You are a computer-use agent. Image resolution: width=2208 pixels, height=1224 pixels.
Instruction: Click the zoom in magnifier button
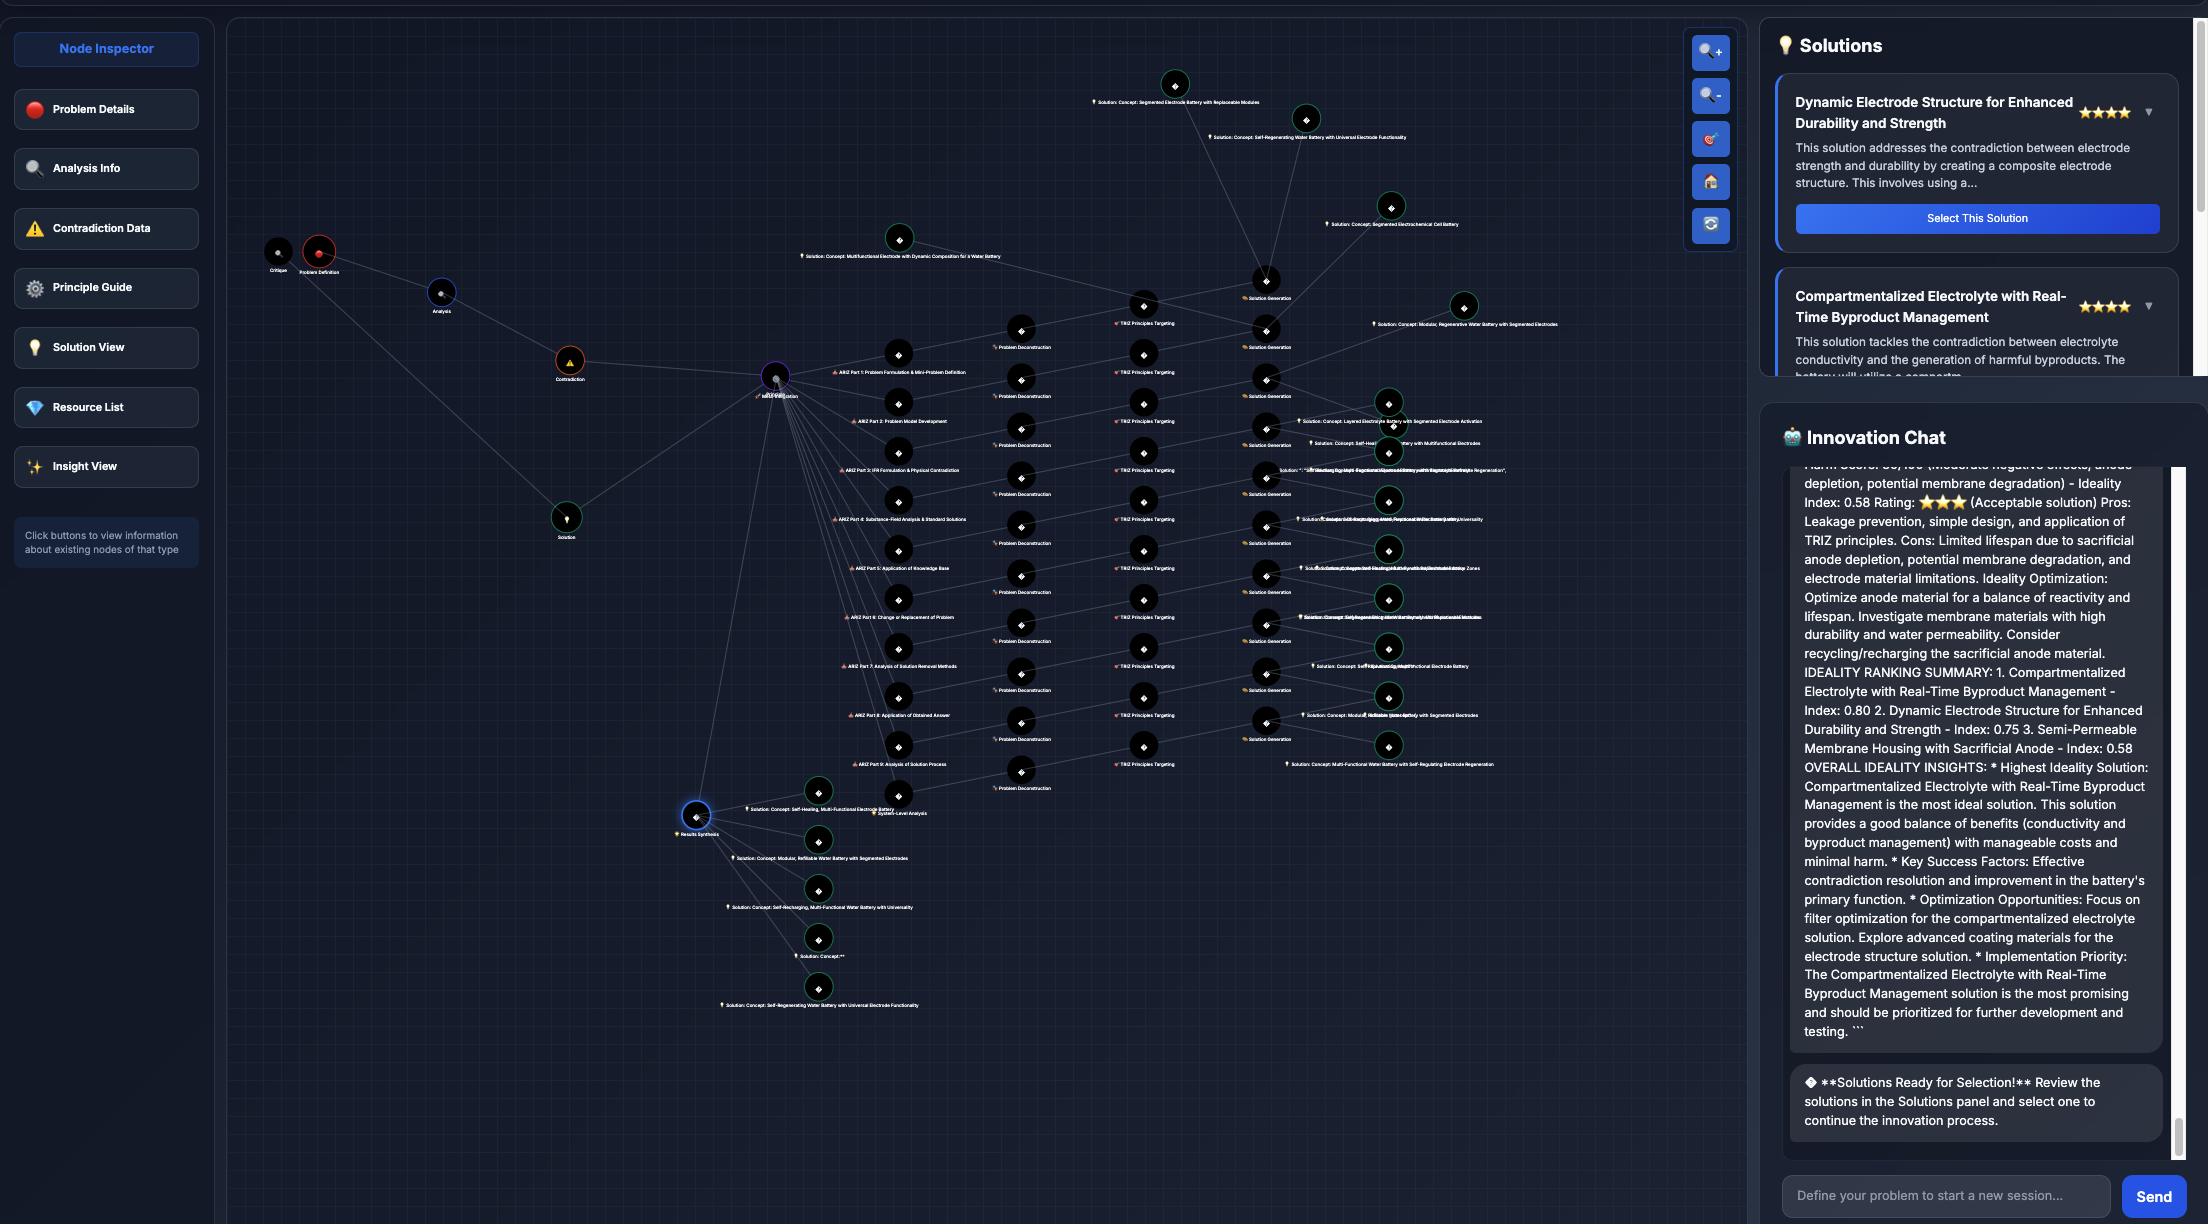(1710, 52)
